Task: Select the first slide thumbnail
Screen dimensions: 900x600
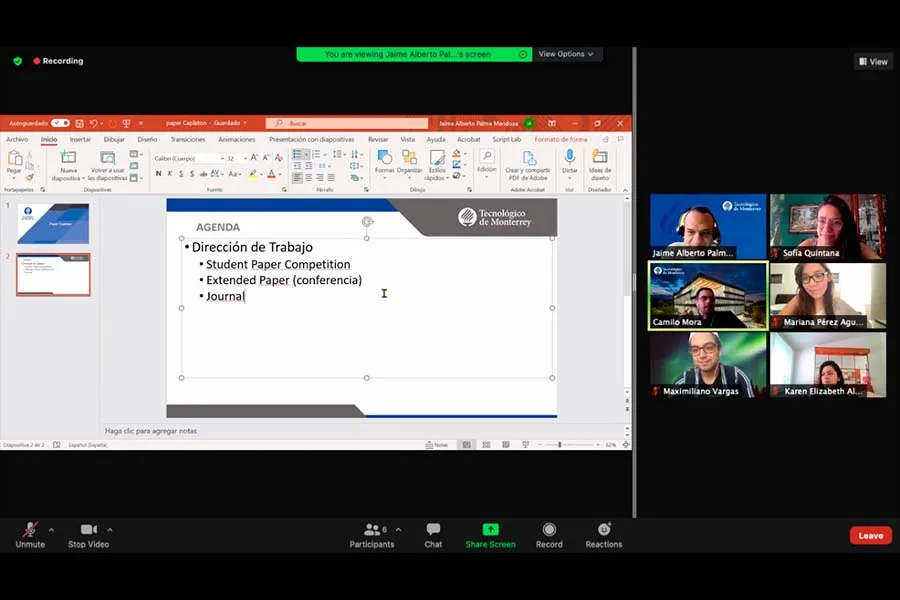Action: pyautogui.click(x=53, y=223)
